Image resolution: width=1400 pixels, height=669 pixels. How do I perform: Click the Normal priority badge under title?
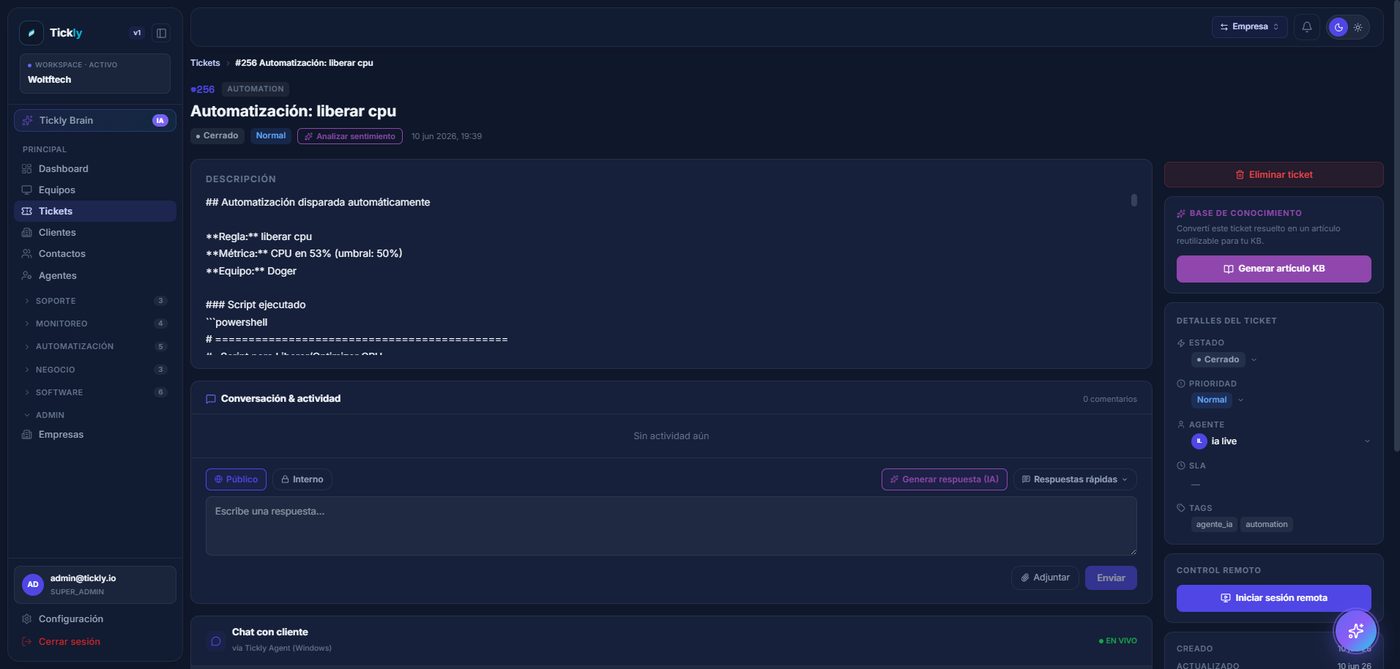pyautogui.click(x=271, y=136)
